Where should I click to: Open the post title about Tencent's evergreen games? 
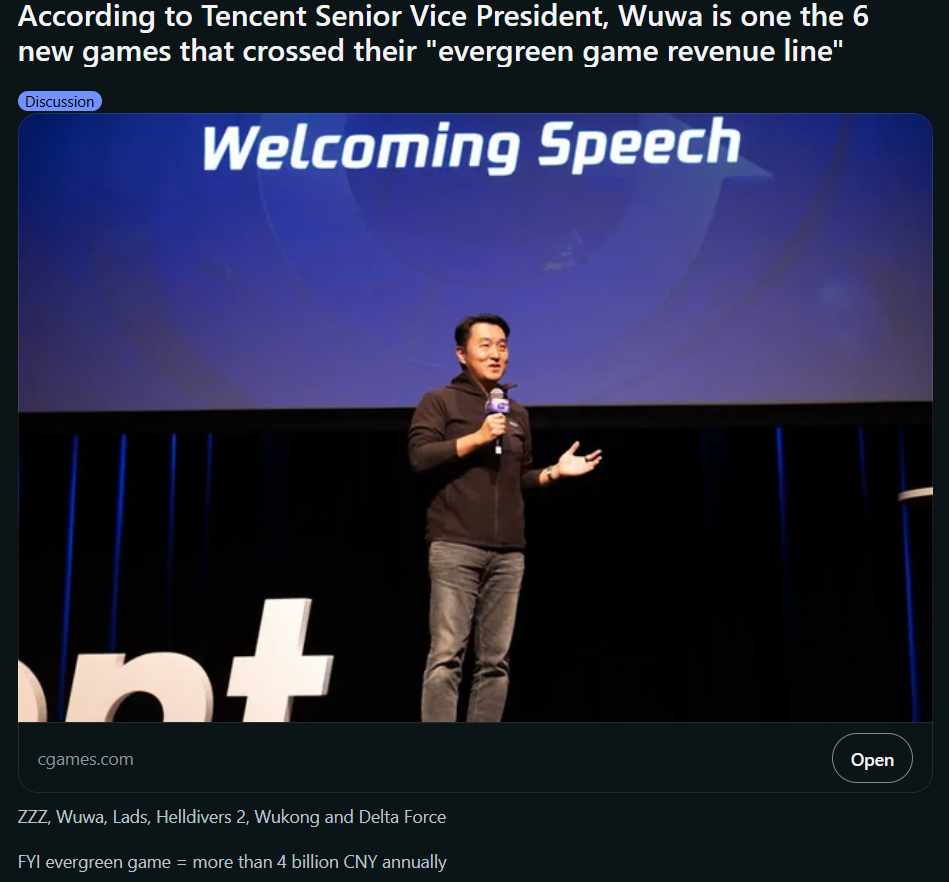click(x=443, y=34)
